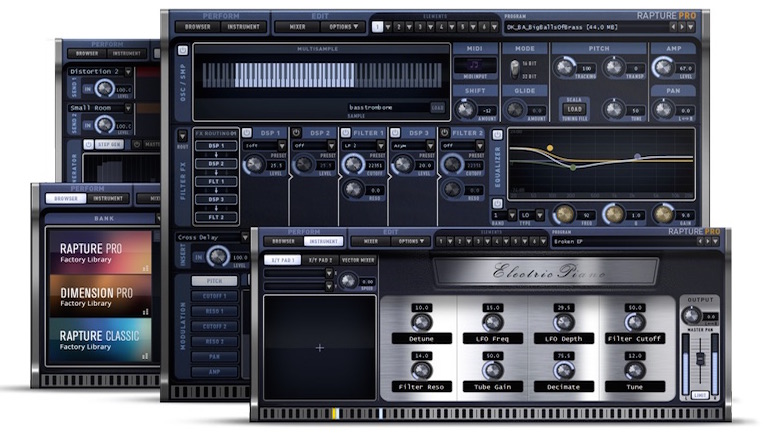Click the Amp Level knob
Screen dimensions: 770x434
pyautogui.click(x=663, y=67)
